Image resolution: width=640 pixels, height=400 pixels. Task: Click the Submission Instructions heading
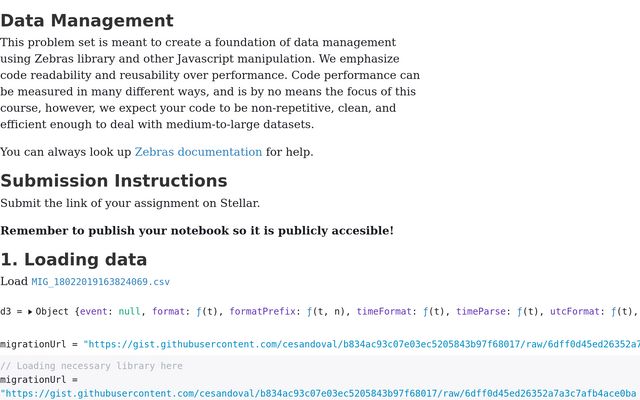click(x=113, y=181)
